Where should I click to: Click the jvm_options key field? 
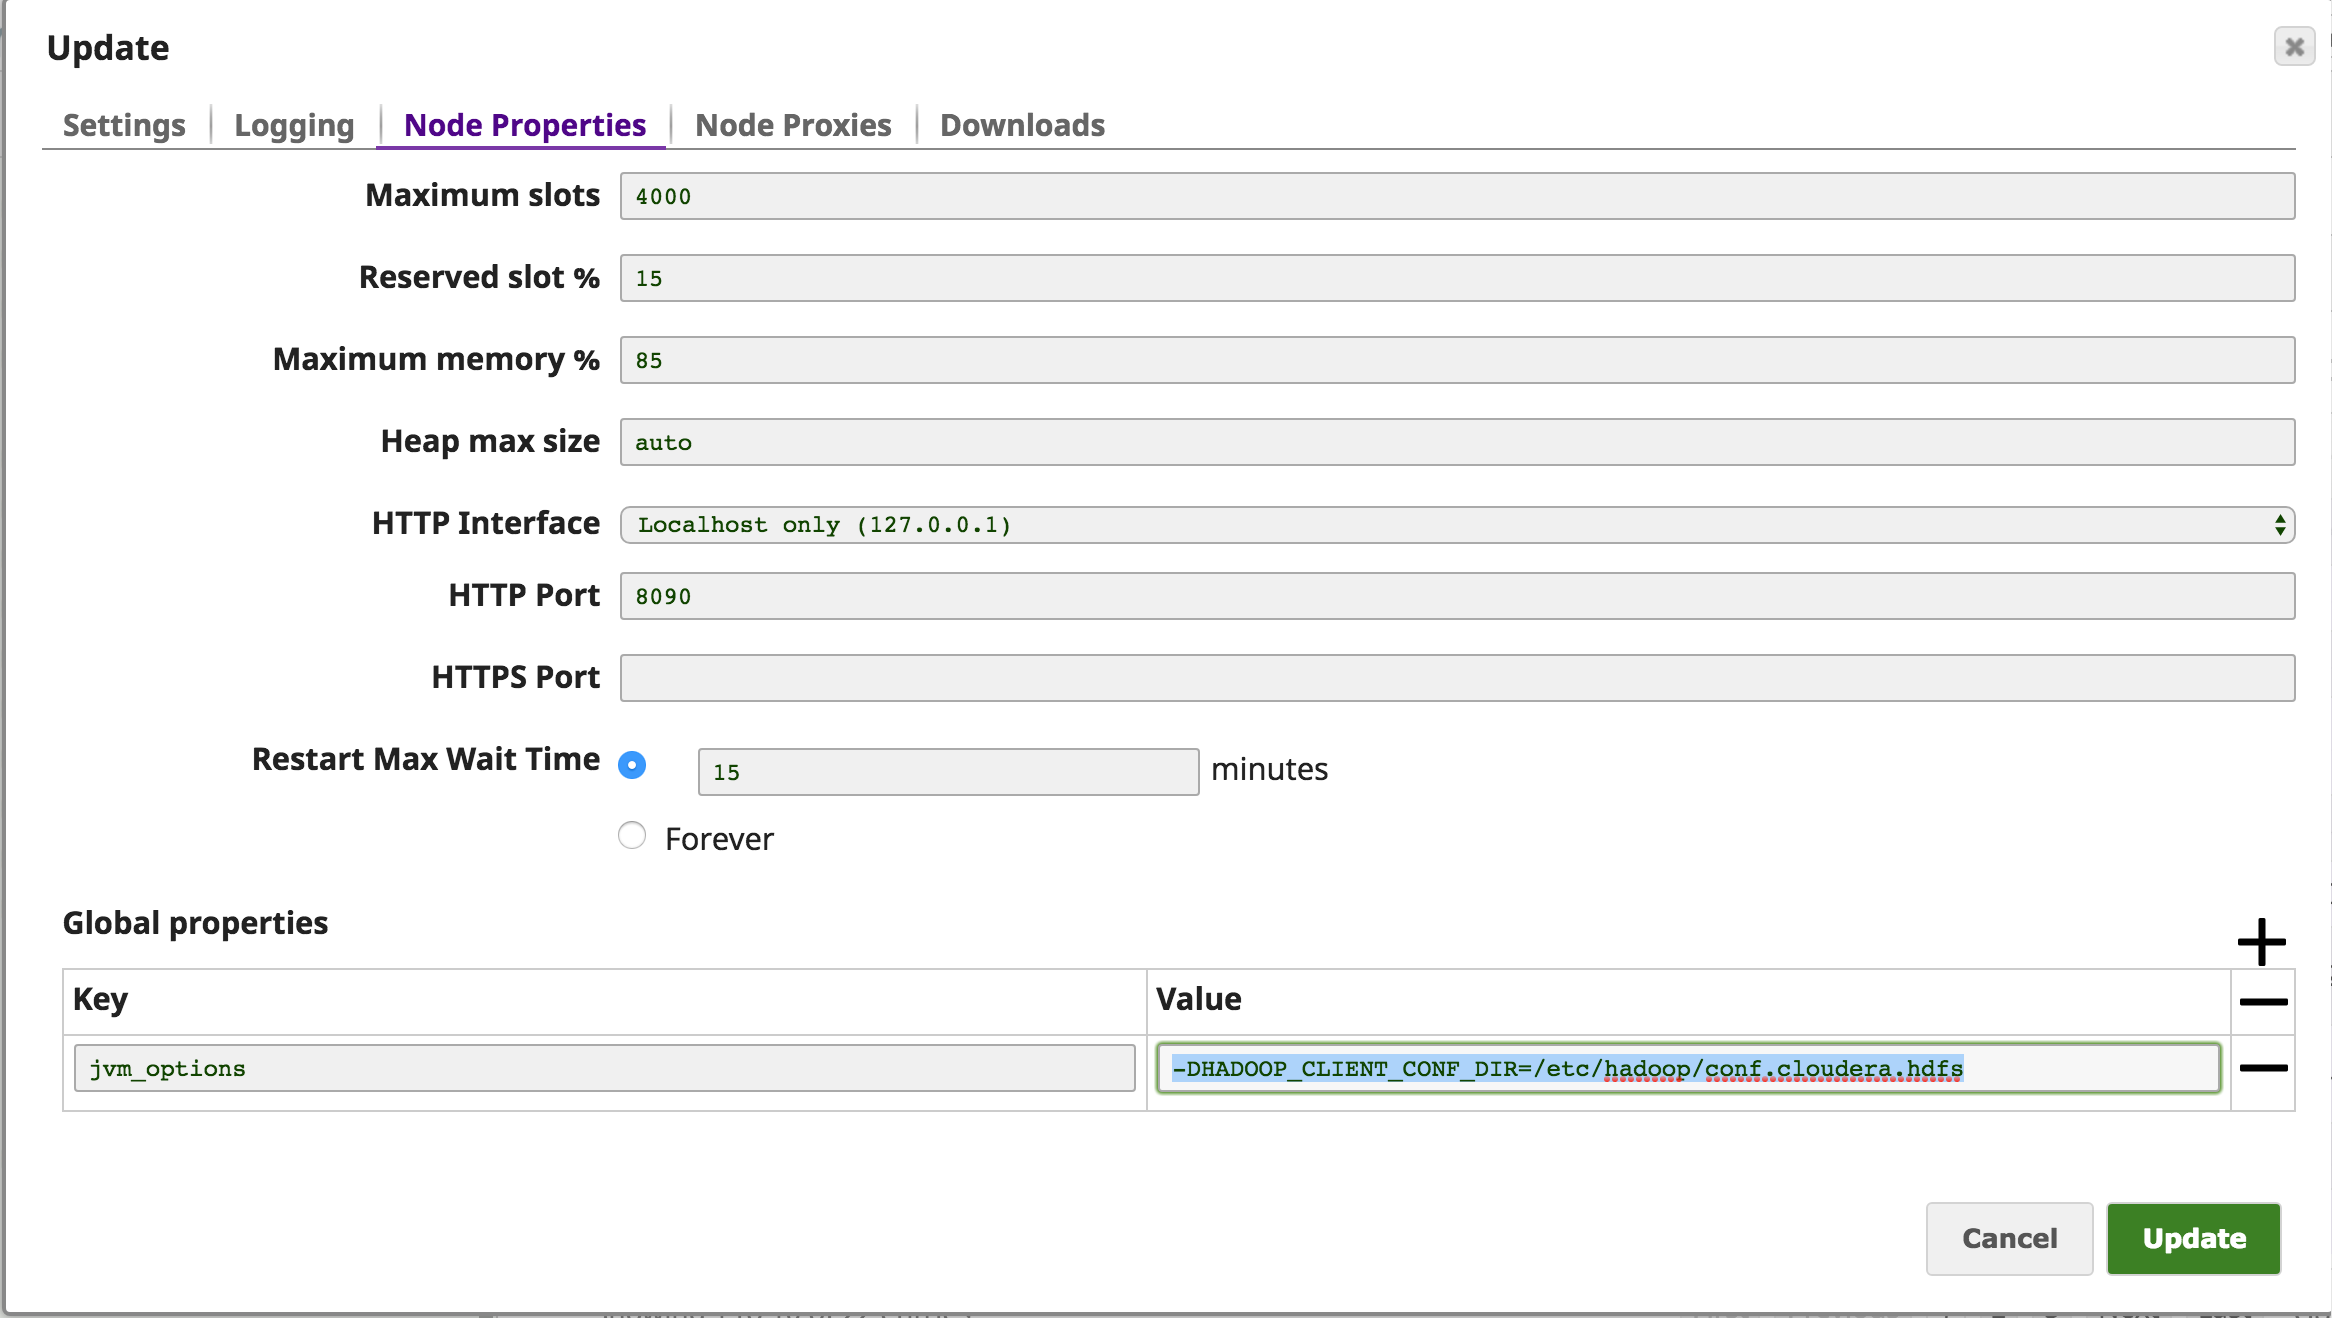click(604, 1068)
